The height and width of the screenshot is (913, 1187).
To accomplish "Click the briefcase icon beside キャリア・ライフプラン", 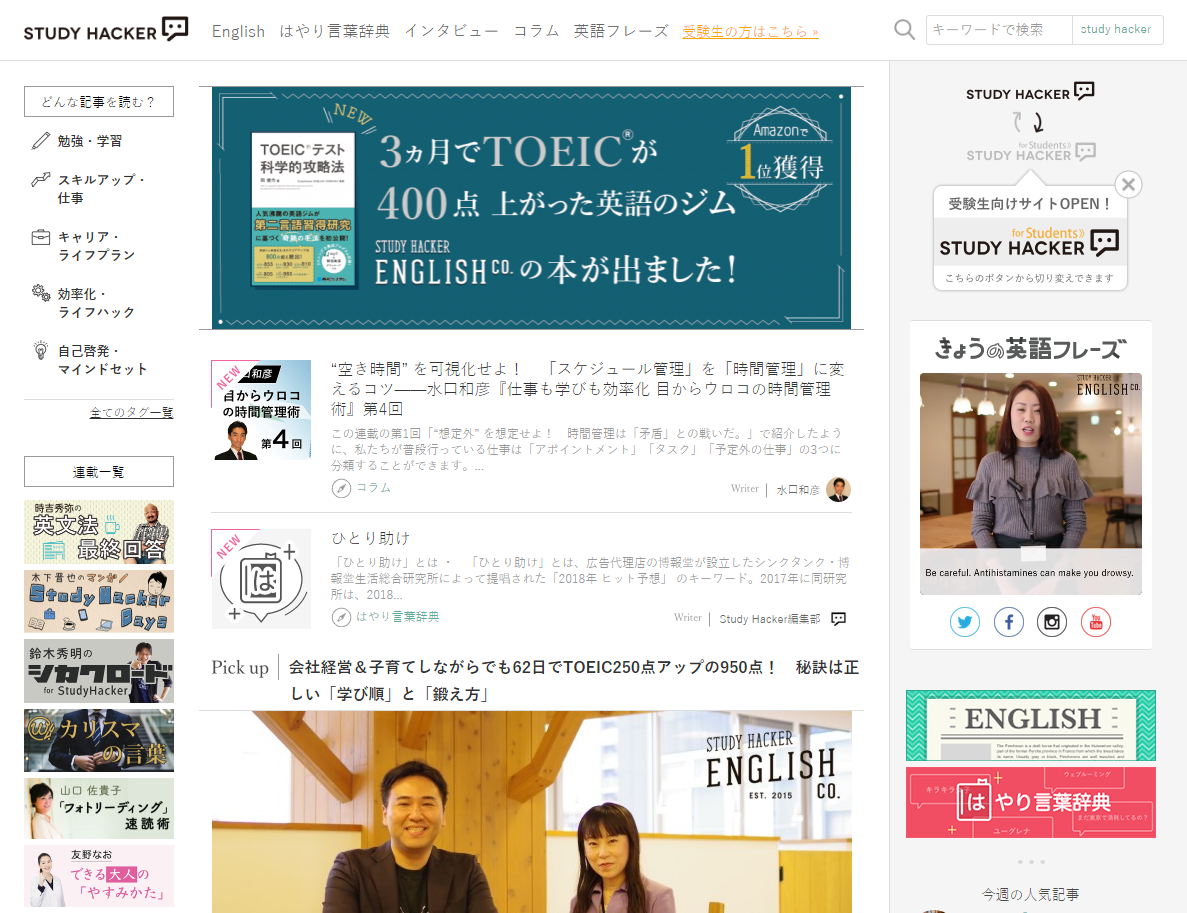I will (40, 237).
